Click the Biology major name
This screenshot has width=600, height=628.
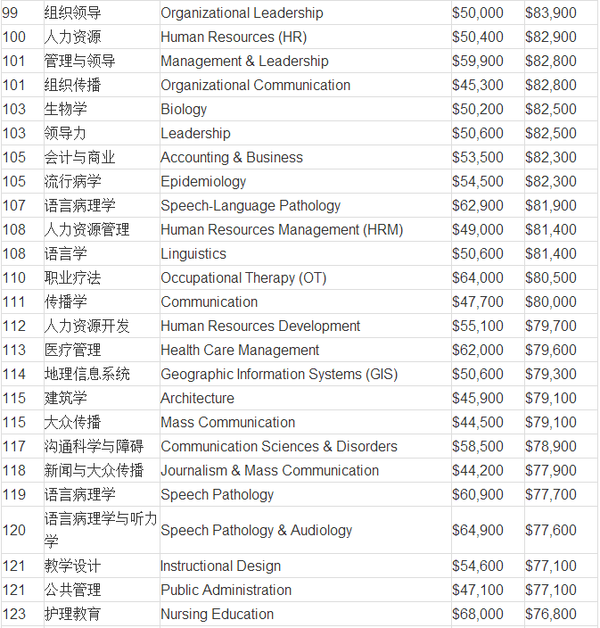(x=184, y=109)
